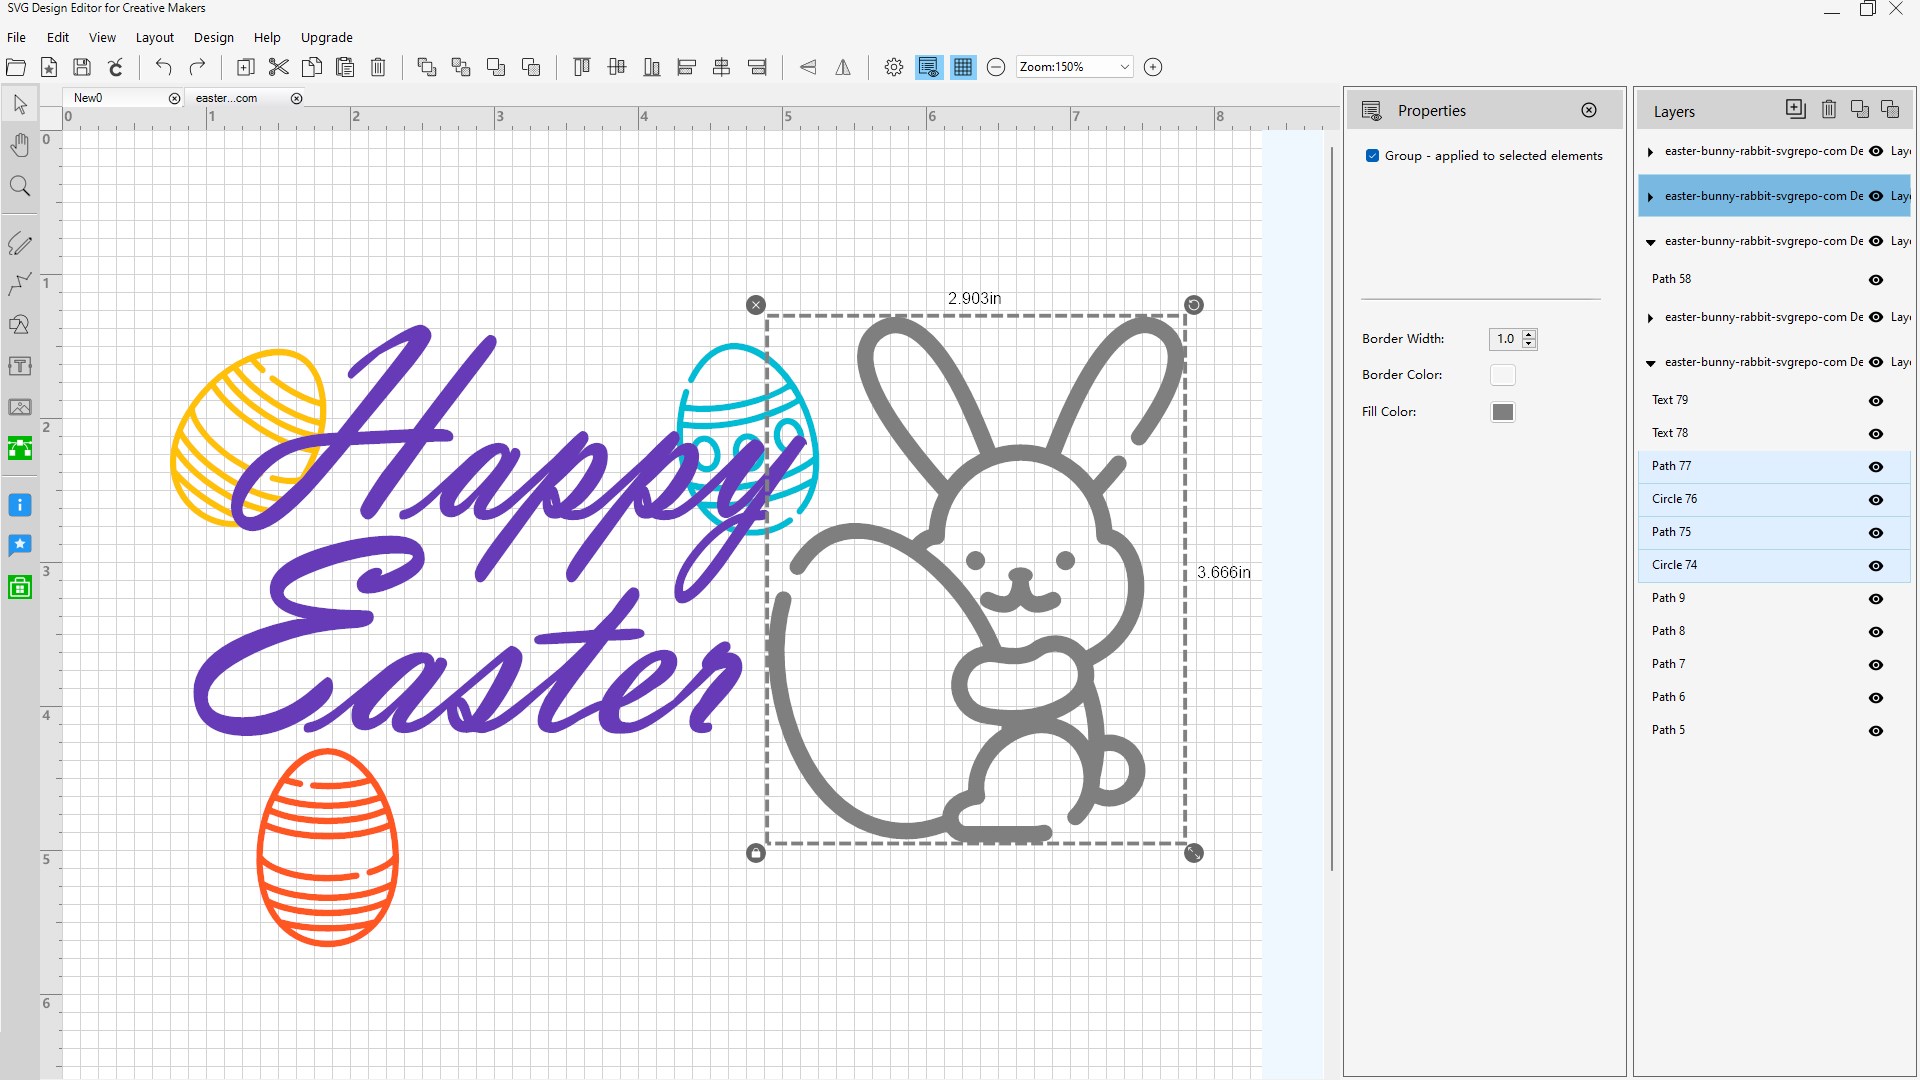
Task: Select the Hand pan tool
Action: (x=20, y=144)
